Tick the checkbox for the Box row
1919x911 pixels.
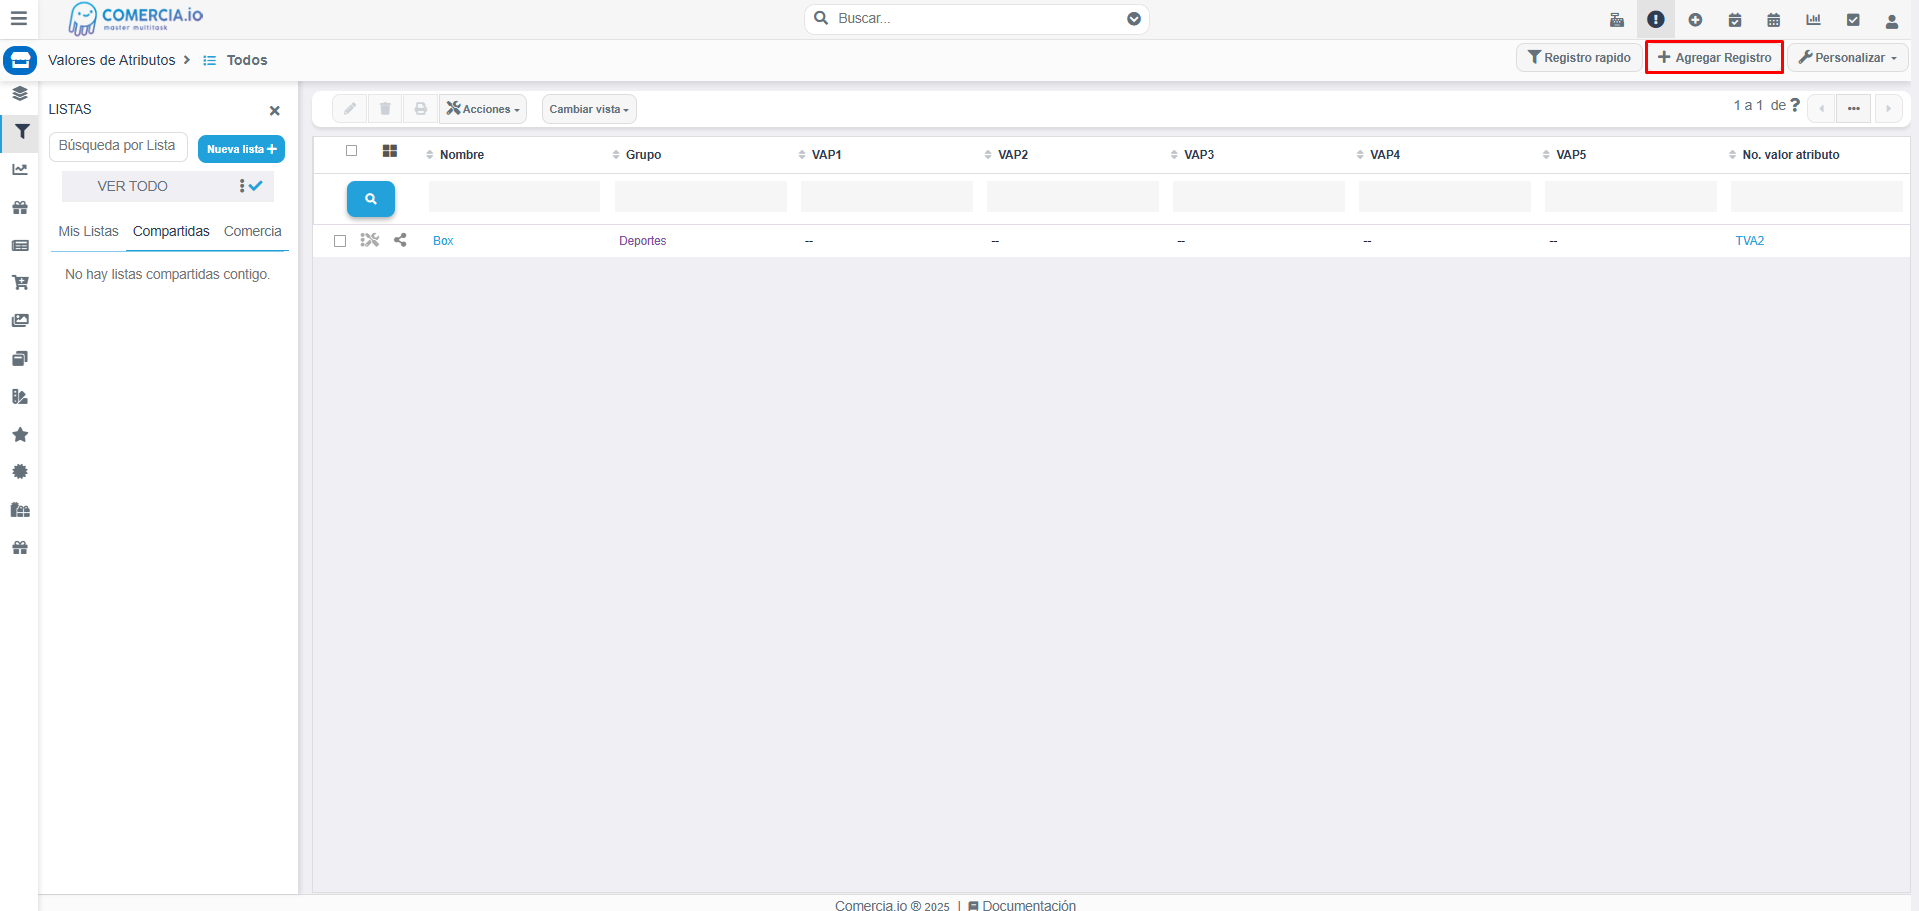tap(340, 241)
